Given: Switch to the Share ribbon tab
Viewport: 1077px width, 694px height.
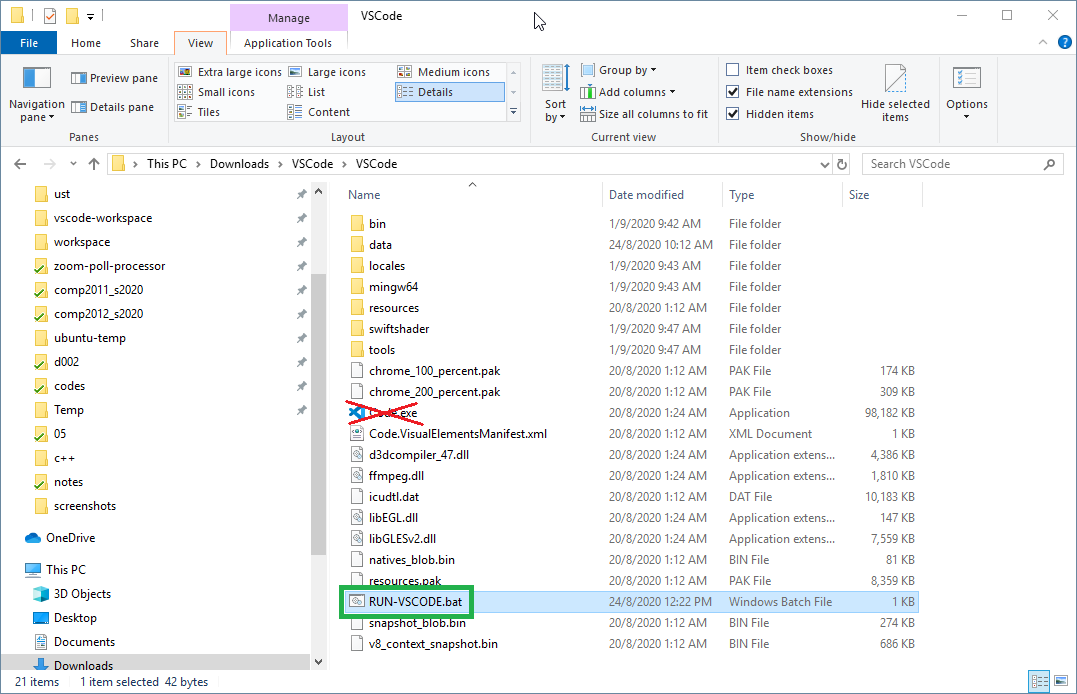Looking at the screenshot, I should click(144, 43).
